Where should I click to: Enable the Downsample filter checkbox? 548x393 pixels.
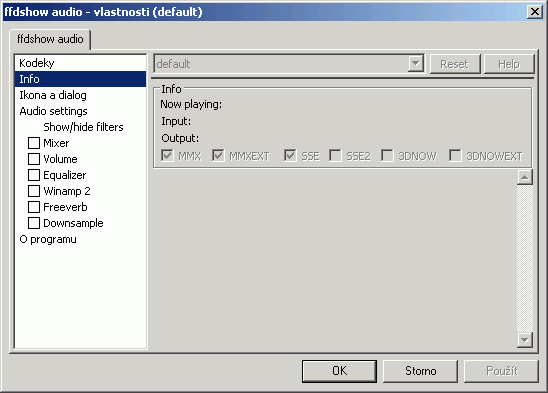(x=34, y=223)
